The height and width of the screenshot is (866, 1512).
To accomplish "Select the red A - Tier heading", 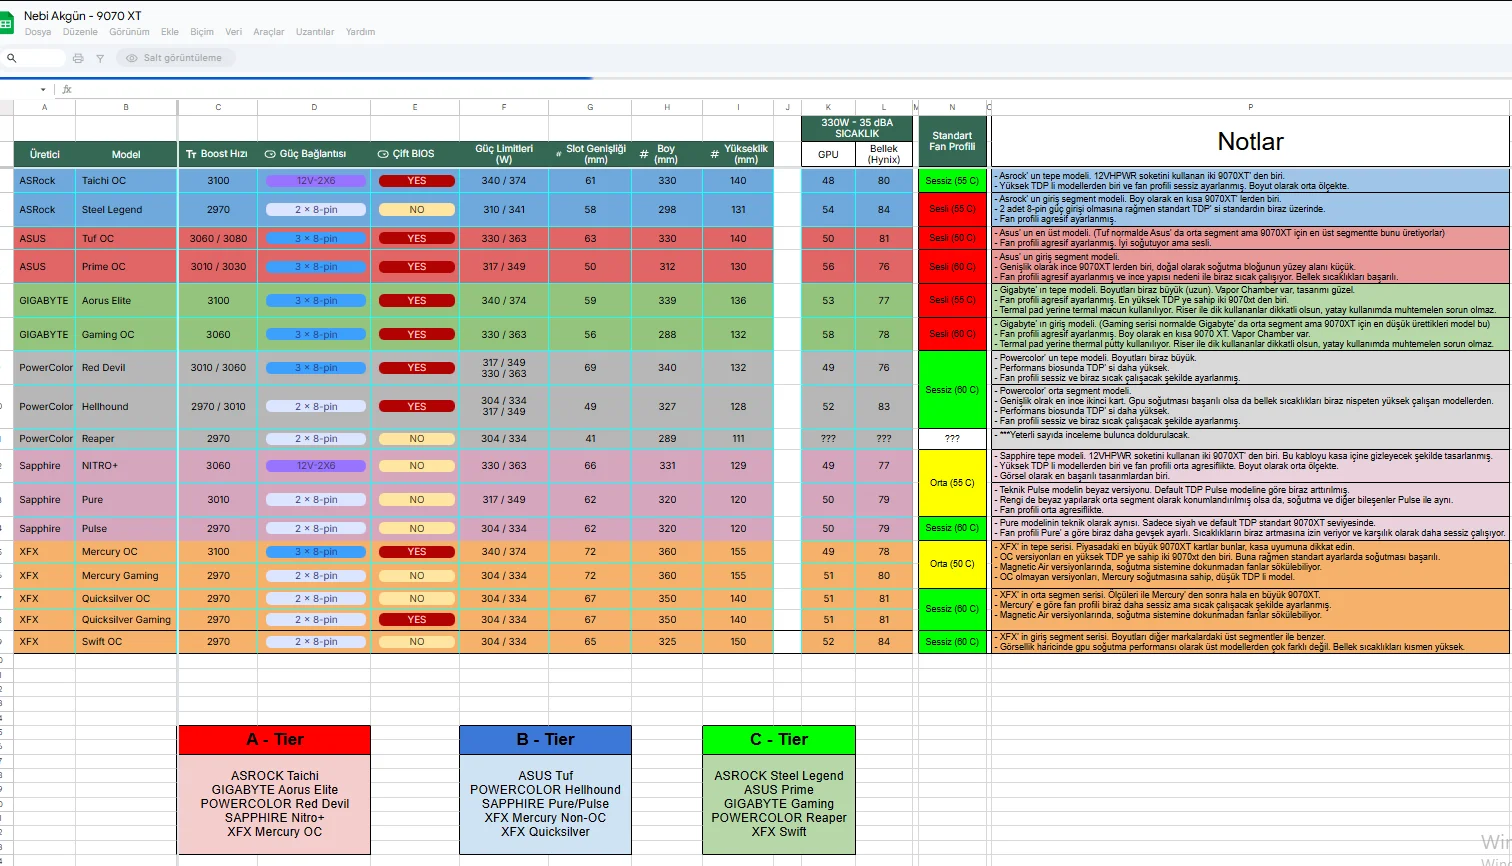I will coord(274,740).
